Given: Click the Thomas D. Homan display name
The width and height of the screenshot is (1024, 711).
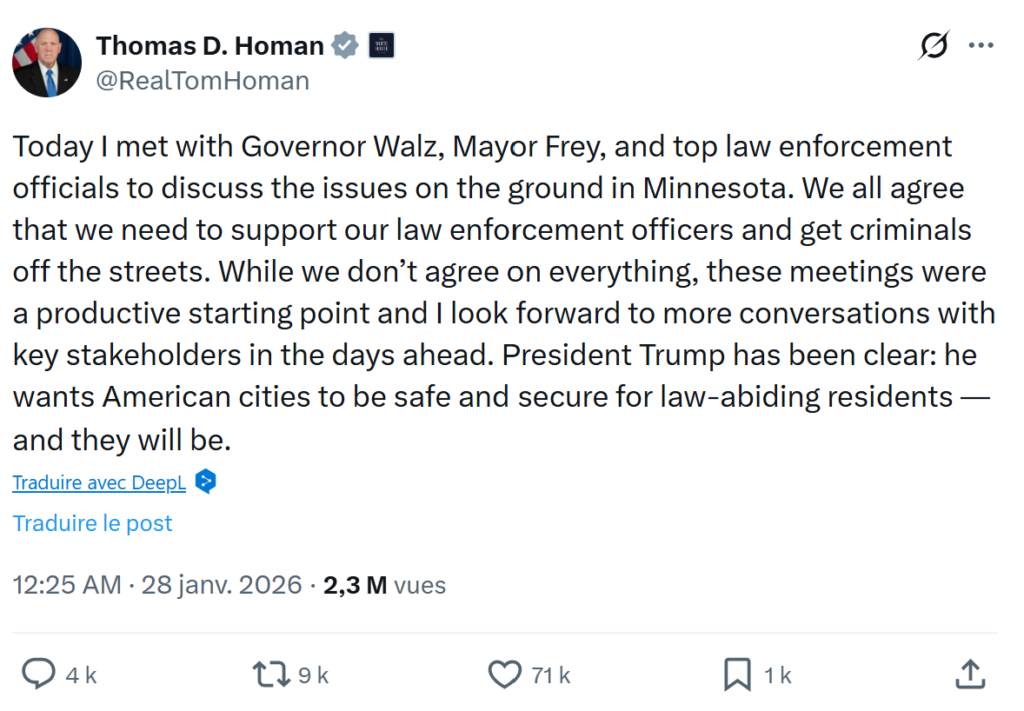Looking at the screenshot, I should [210, 45].
